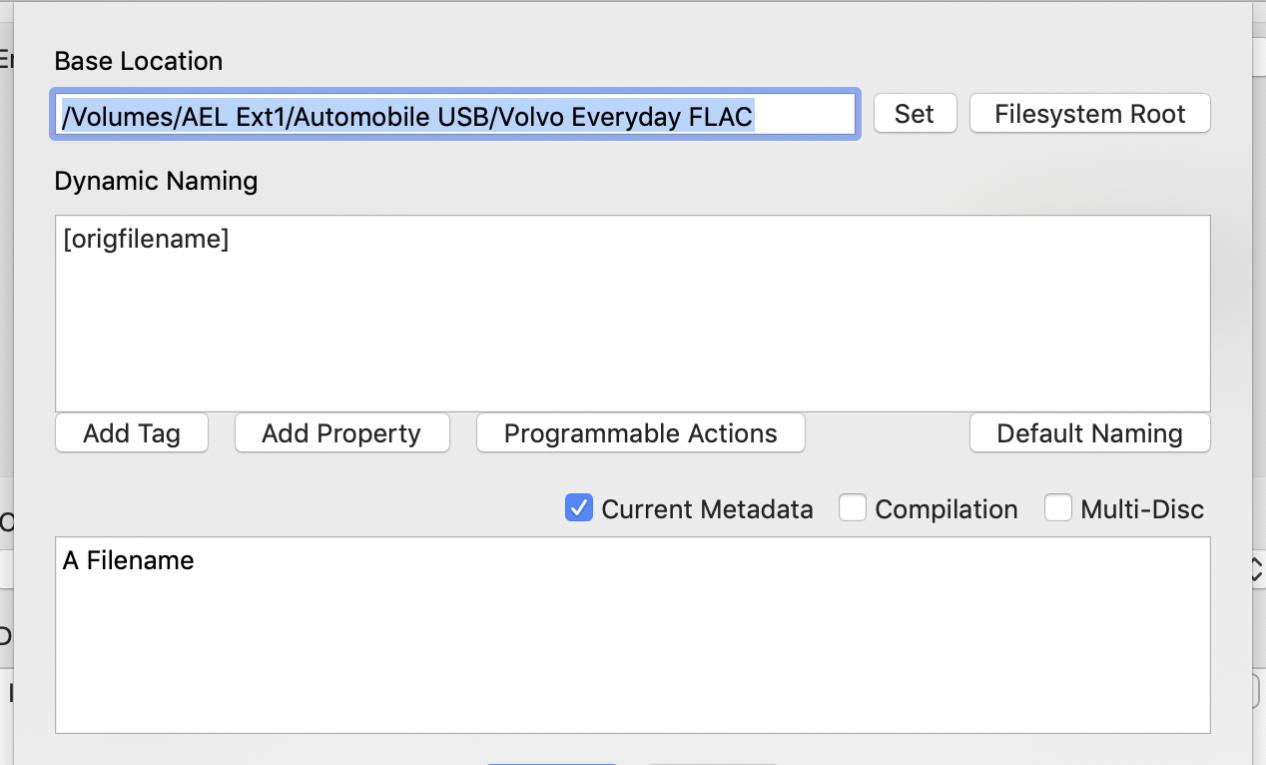1266x765 pixels.
Task: Click the popup arrows behind dialog's right edge
Action: [x=1258, y=570]
